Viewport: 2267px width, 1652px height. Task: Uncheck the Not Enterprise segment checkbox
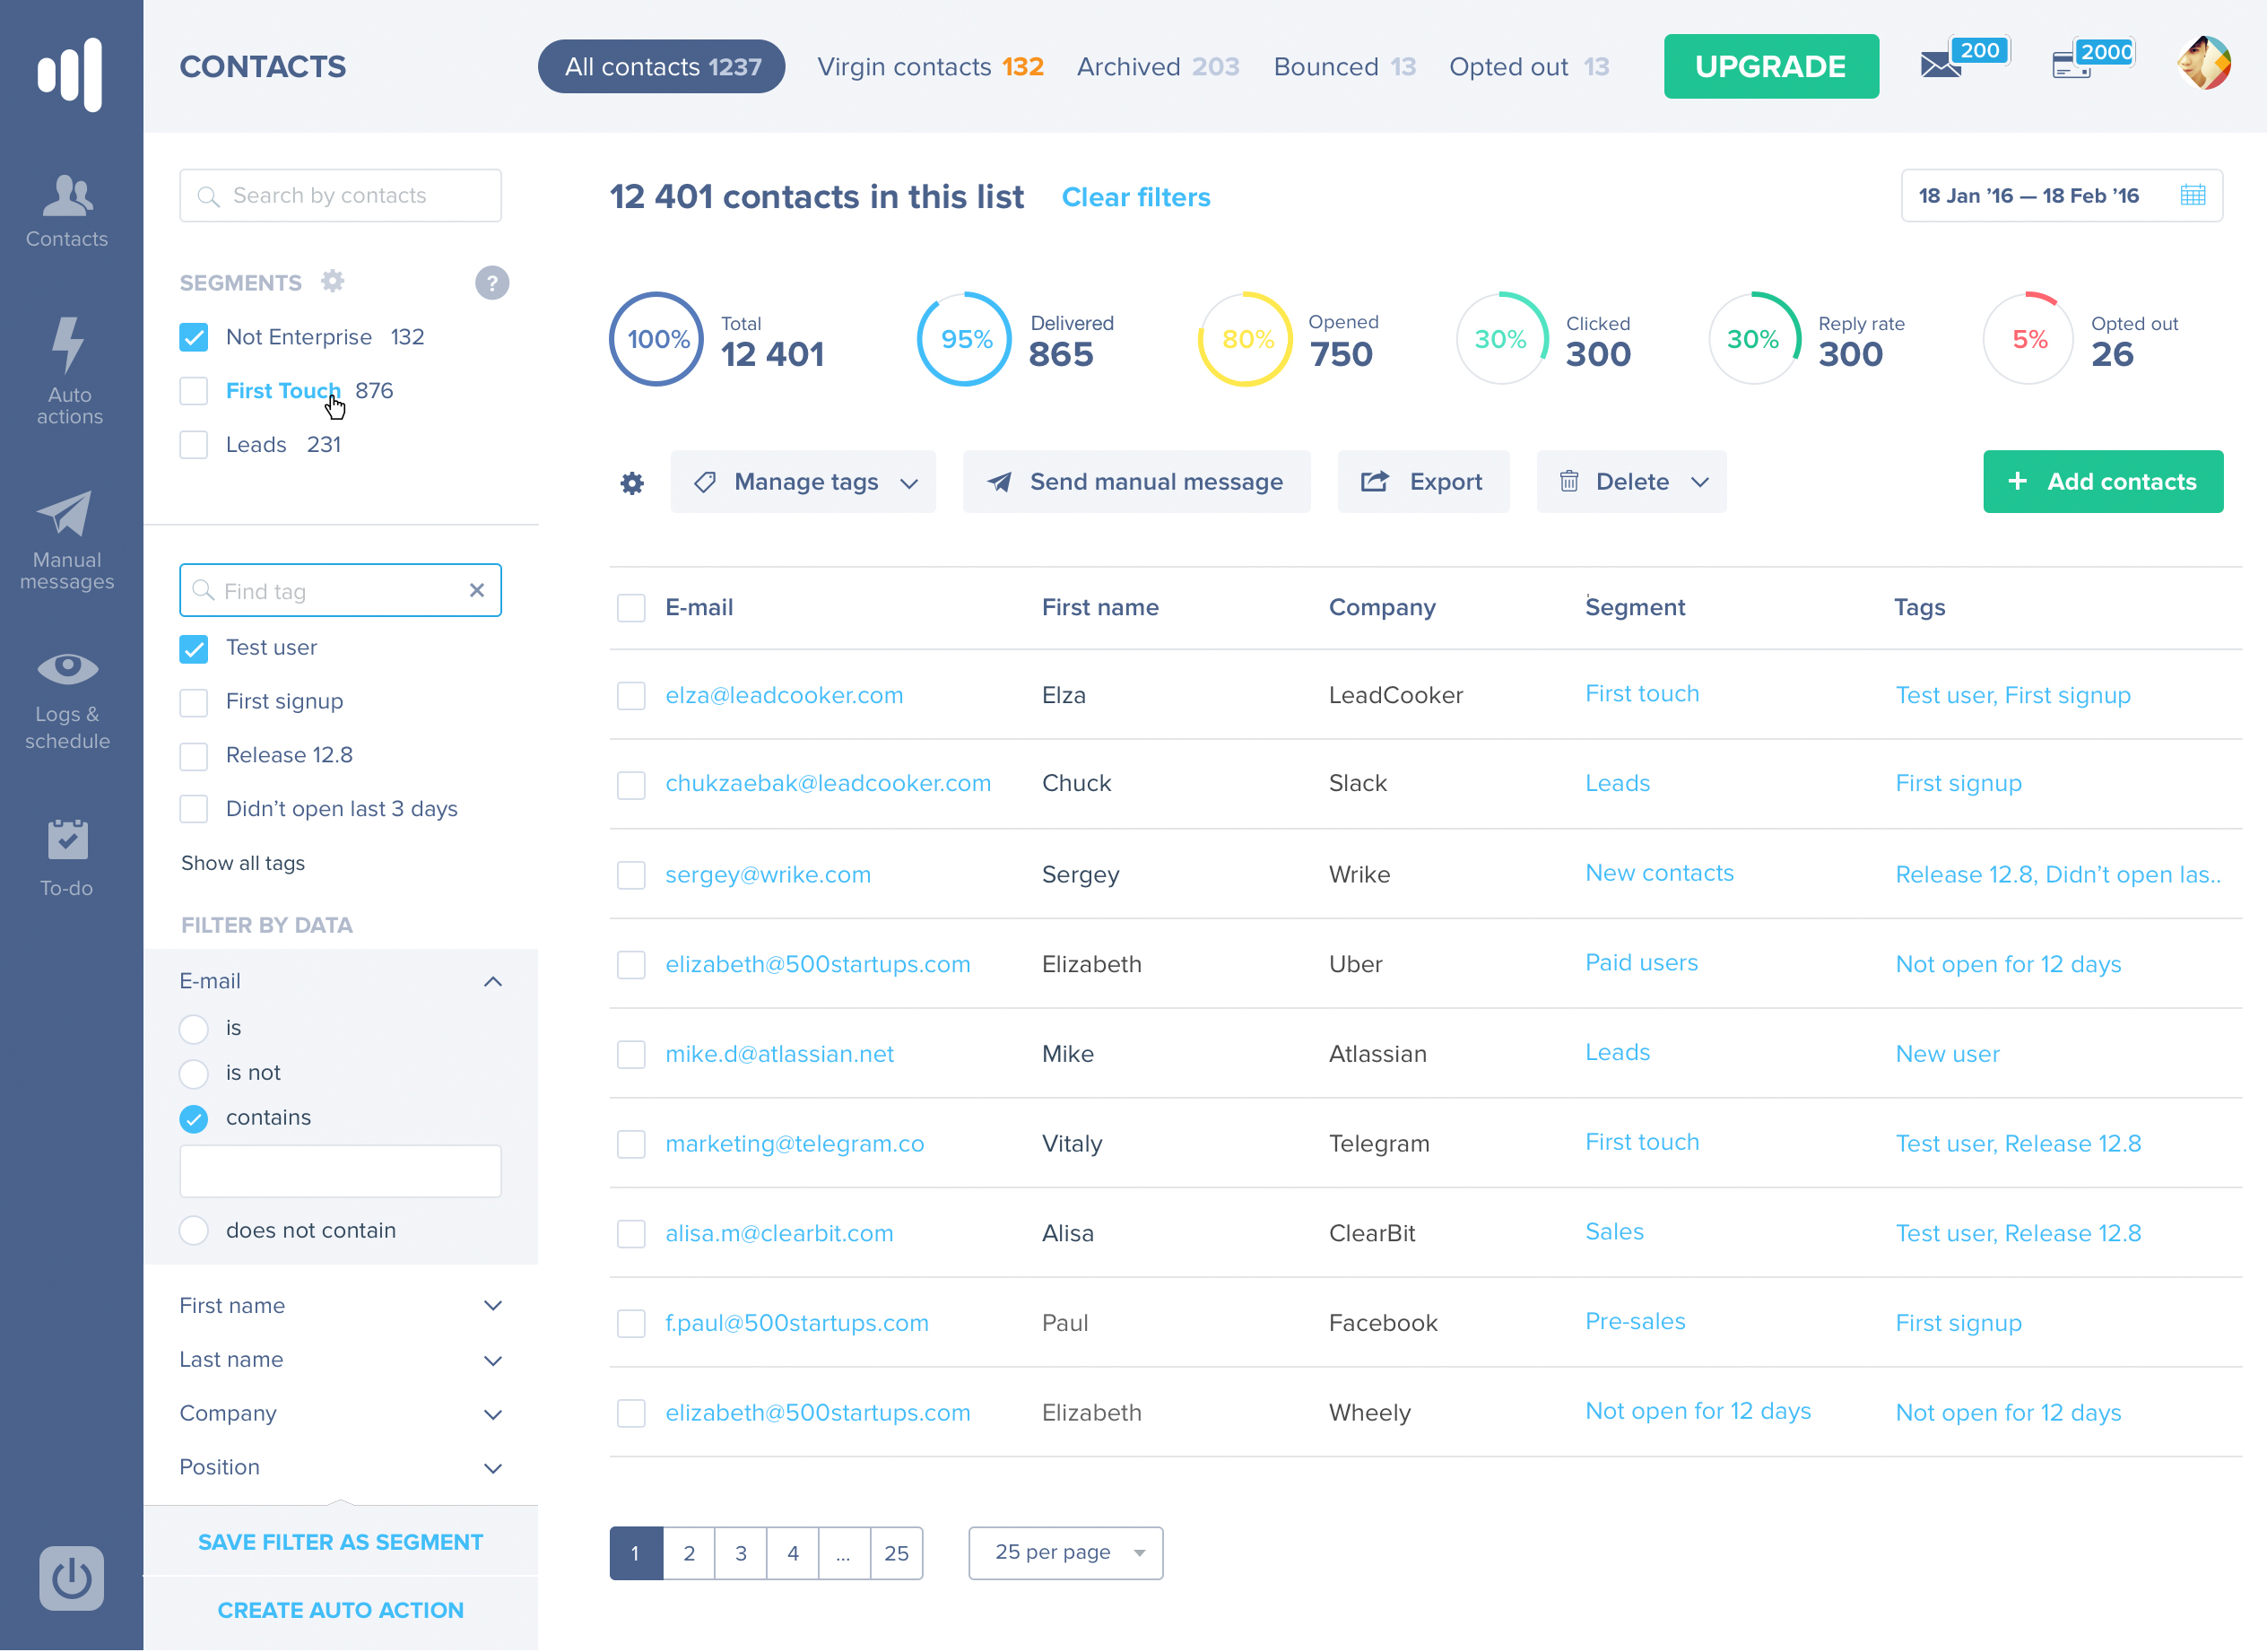194,338
